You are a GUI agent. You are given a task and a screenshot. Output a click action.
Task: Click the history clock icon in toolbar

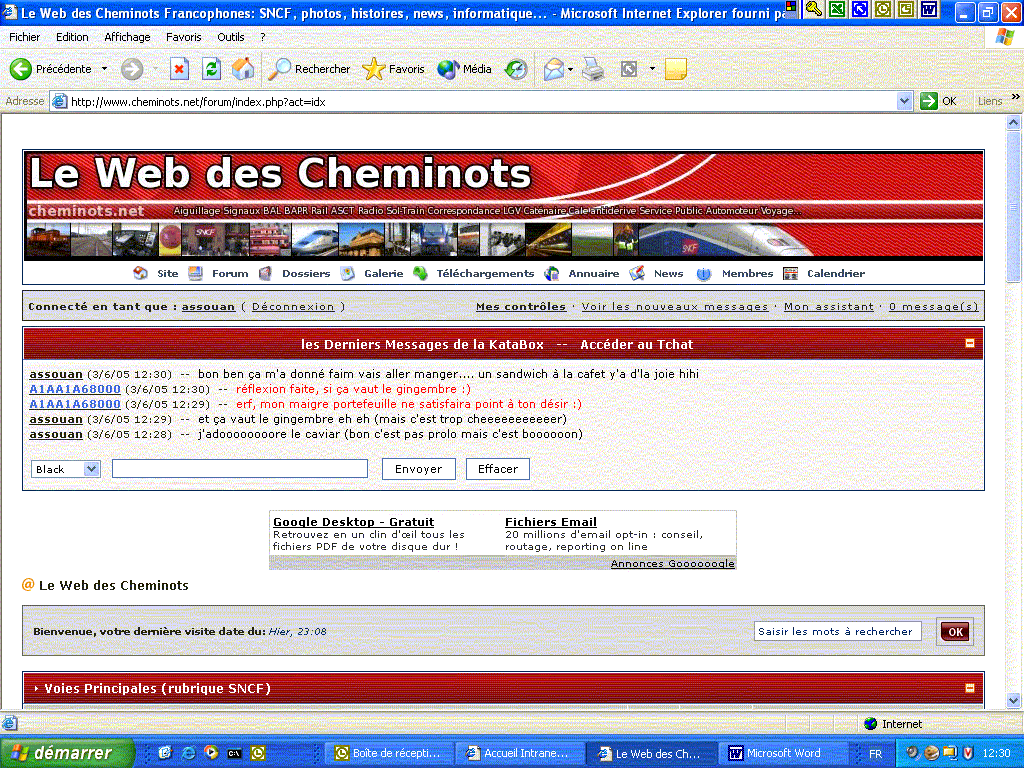(x=516, y=69)
